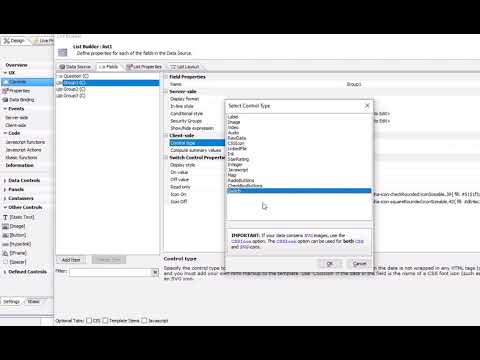Switch to the Design tab
Image resolution: width=480 pixels, height=360 pixels.
(x=14, y=41)
